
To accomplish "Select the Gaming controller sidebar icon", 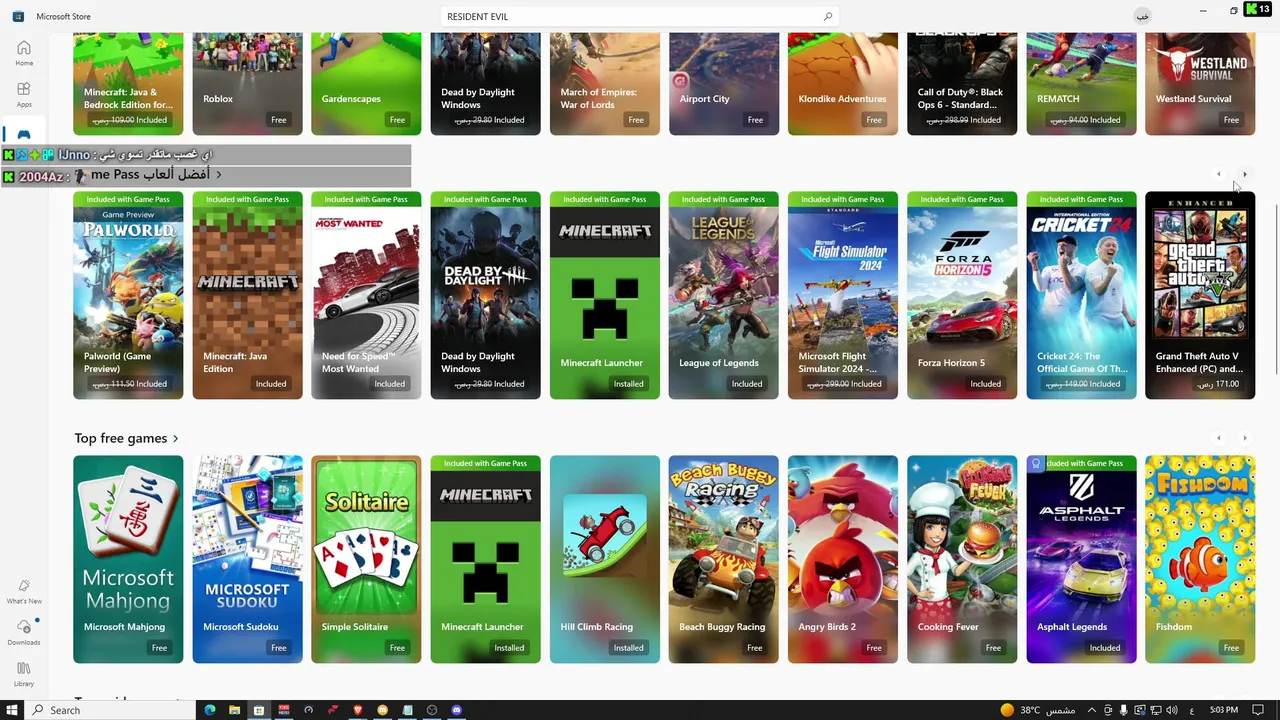I will click(24, 135).
